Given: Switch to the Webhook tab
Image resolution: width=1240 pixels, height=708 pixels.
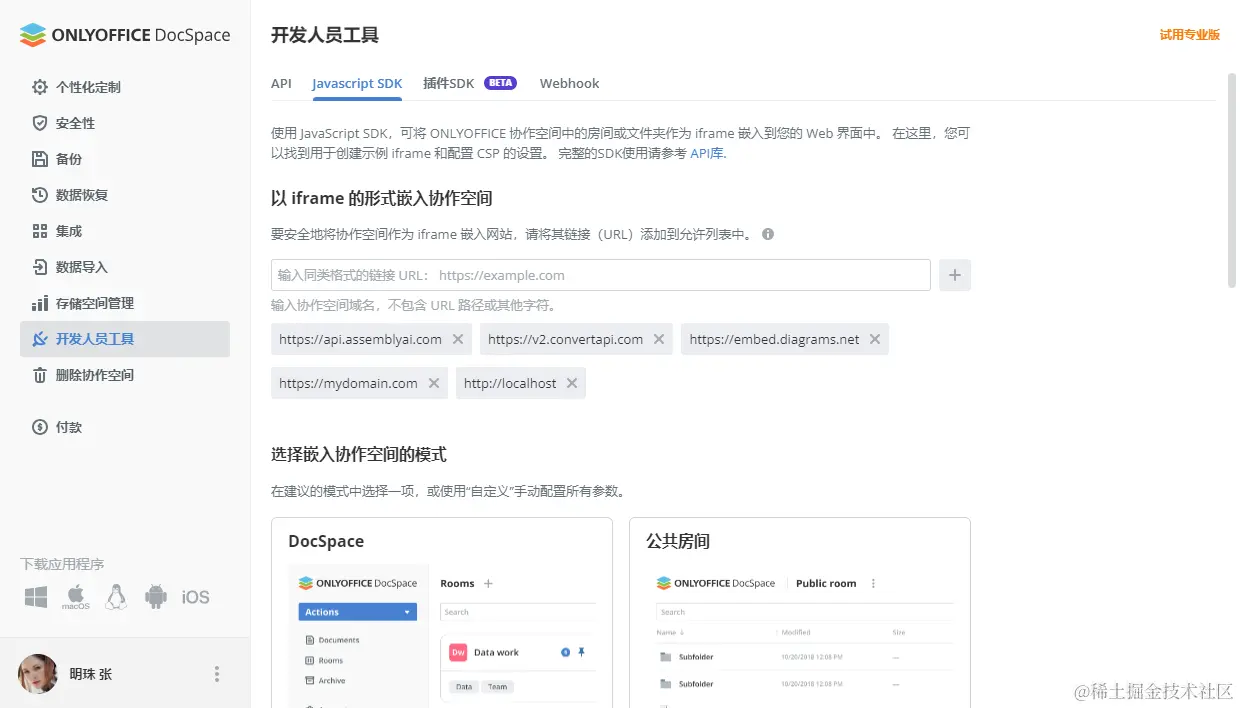Looking at the screenshot, I should [569, 83].
